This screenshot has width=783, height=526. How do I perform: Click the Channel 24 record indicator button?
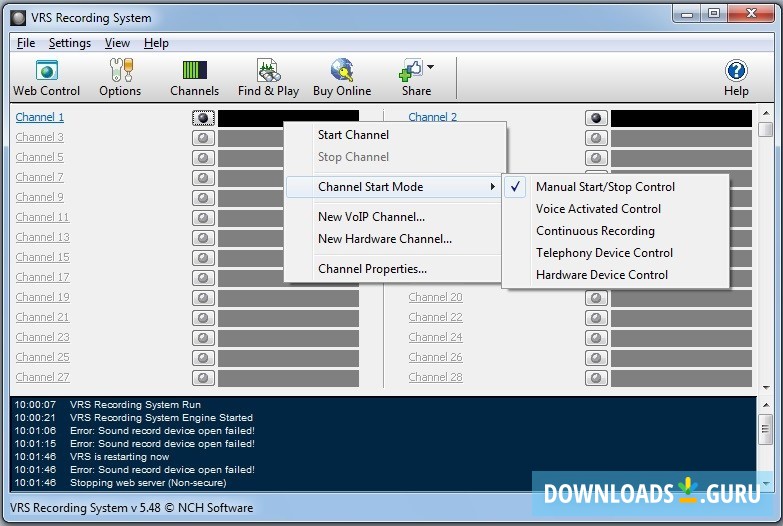coord(596,338)
